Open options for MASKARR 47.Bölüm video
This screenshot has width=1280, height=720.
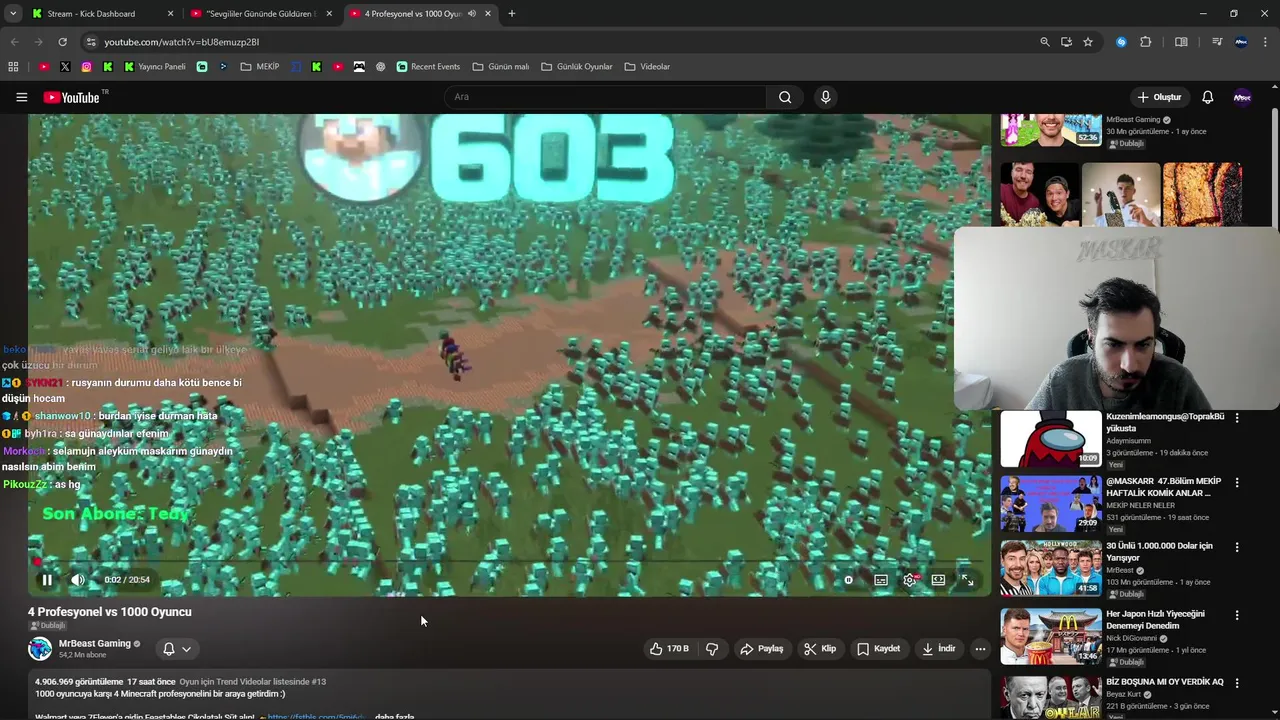click(x=1237, y=483)
